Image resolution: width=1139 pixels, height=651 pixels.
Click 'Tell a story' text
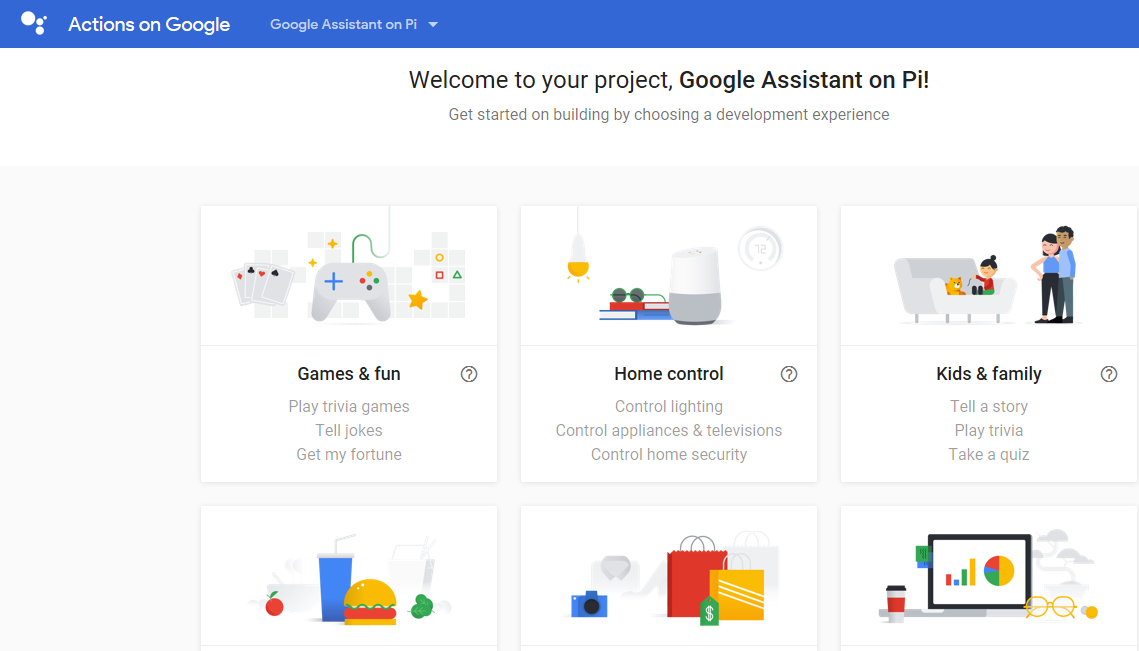point(989,407)
